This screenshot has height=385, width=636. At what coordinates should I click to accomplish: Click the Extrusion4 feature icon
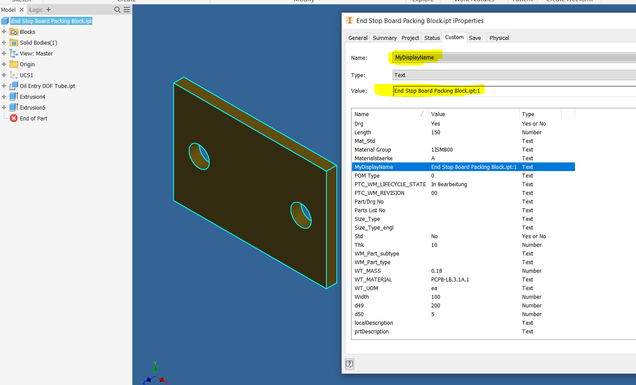14,97
